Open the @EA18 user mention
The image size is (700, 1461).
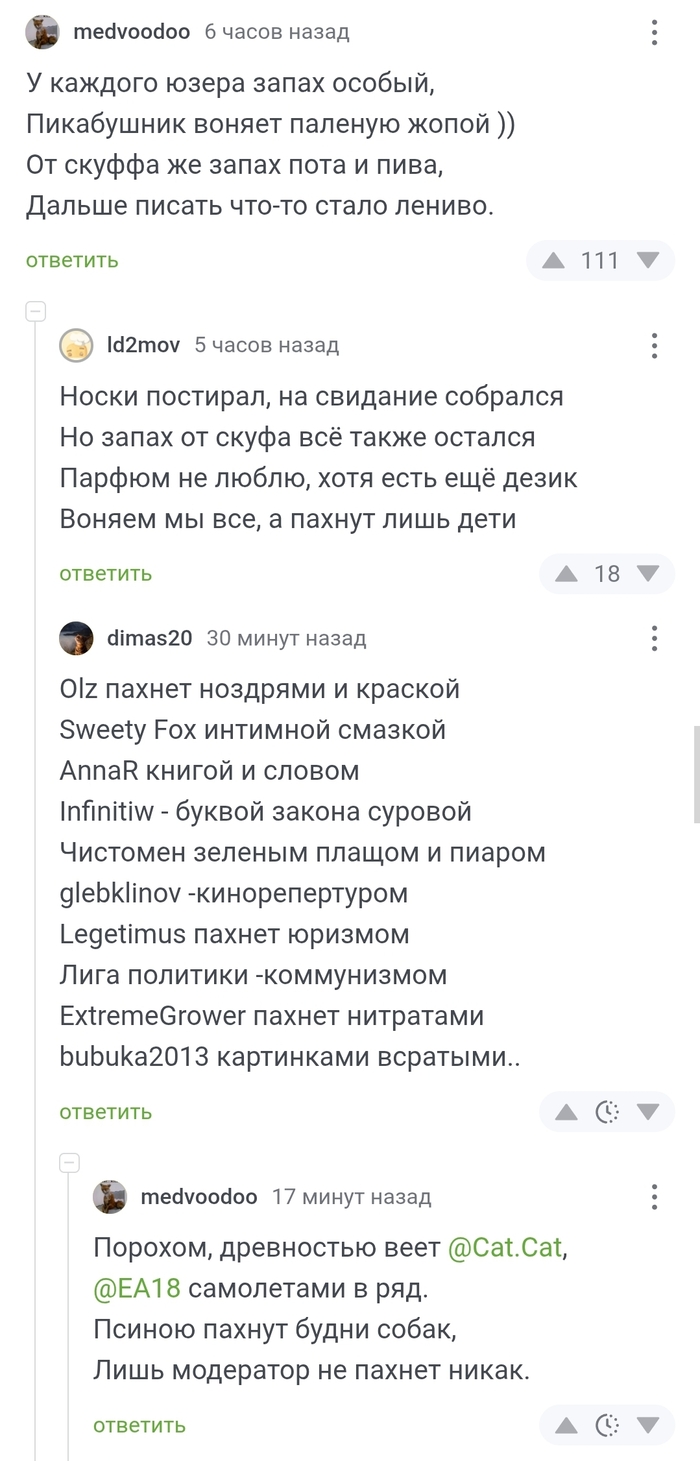pos(137,1289)
